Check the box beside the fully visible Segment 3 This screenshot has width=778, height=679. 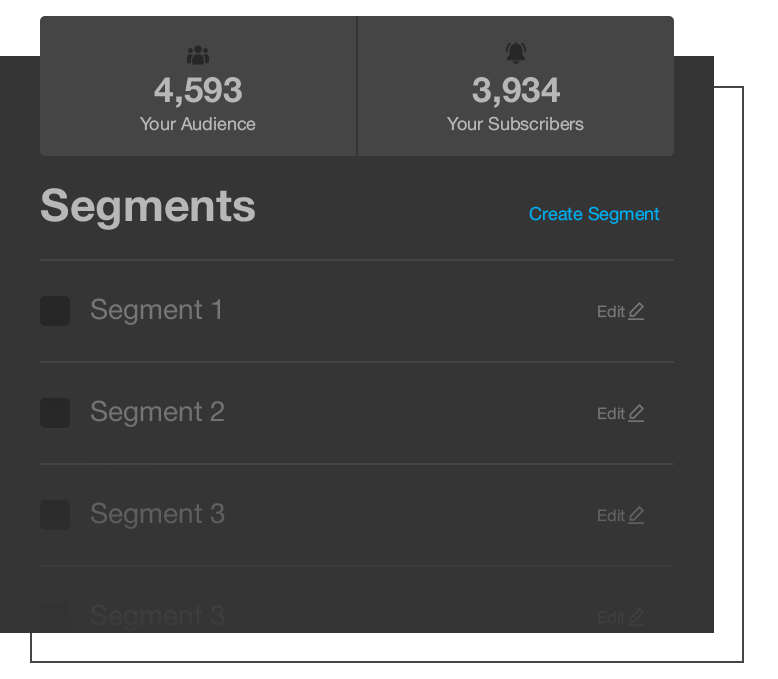[55, 515]
